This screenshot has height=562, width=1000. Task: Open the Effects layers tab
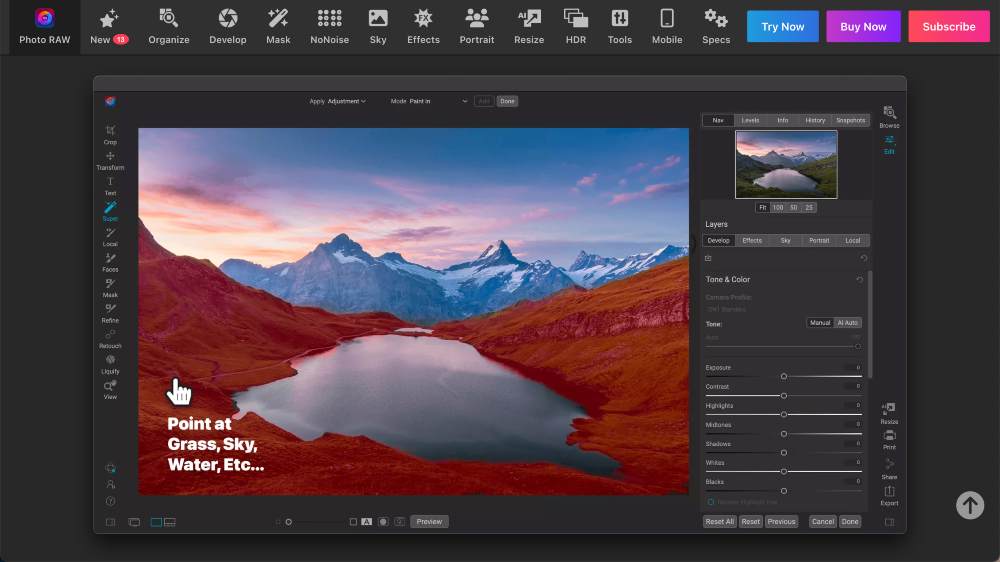(x=752, y=240)
